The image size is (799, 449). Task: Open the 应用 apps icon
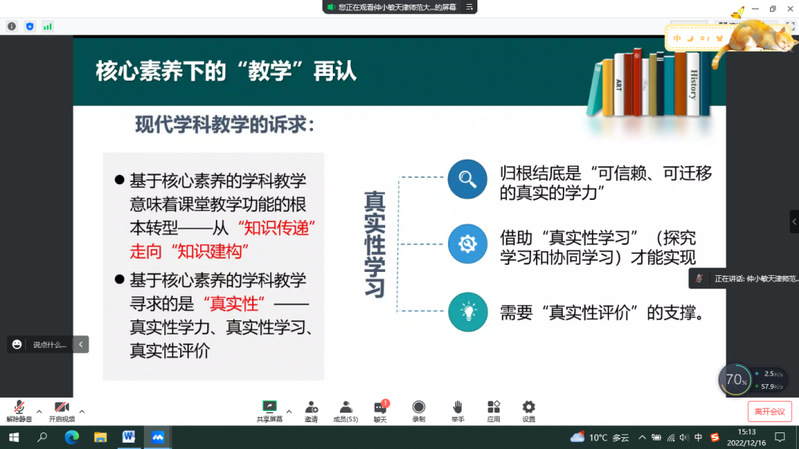493,410
